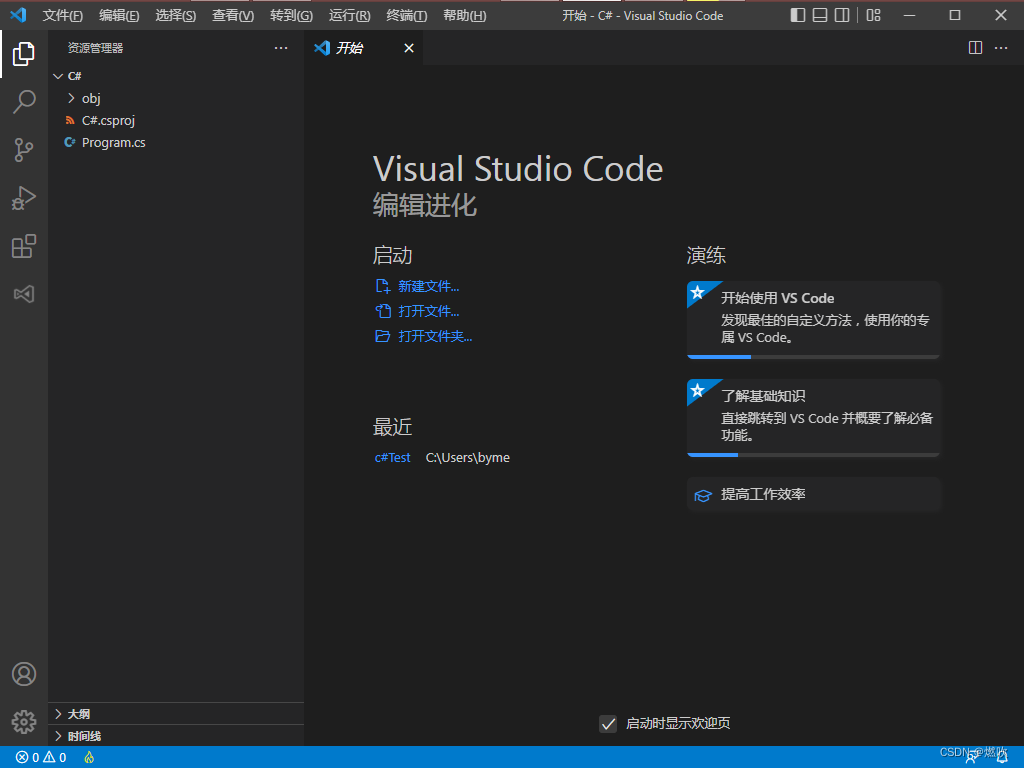Open the Accounts icon in activity bar
The height and width of the screenshot is (768, 1024).
(24, 674)
